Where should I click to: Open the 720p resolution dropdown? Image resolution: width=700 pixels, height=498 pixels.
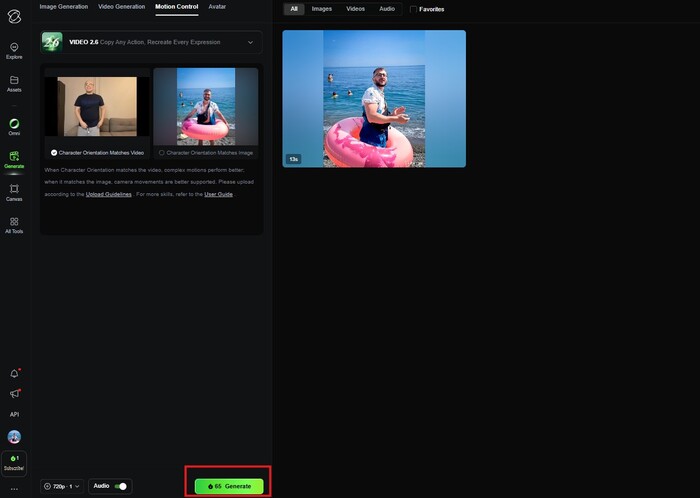tap(61, 486)
